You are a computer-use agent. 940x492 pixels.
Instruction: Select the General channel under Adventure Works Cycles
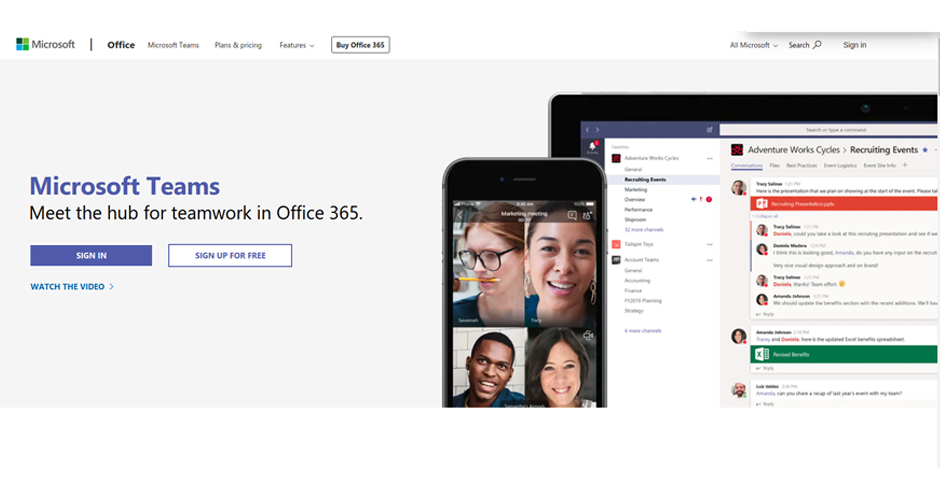point(633,170)
